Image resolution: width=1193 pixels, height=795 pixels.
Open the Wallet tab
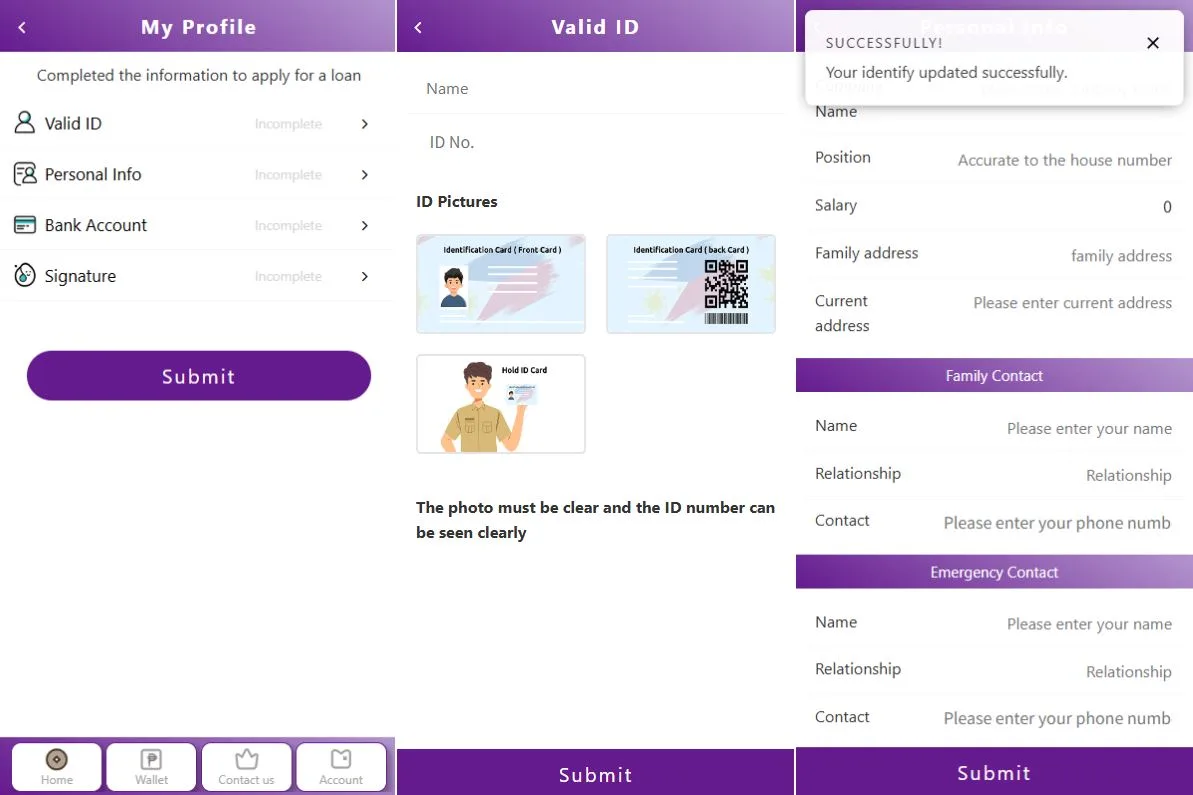tap(151, 767)
